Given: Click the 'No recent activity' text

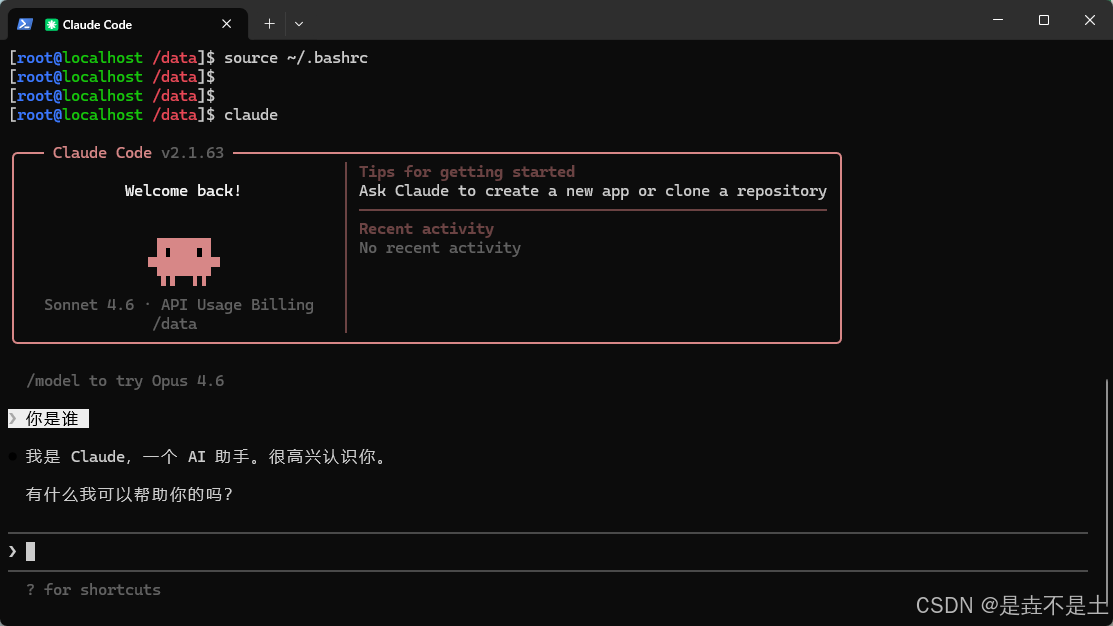Looking at the screenshot, I should 439,248.
